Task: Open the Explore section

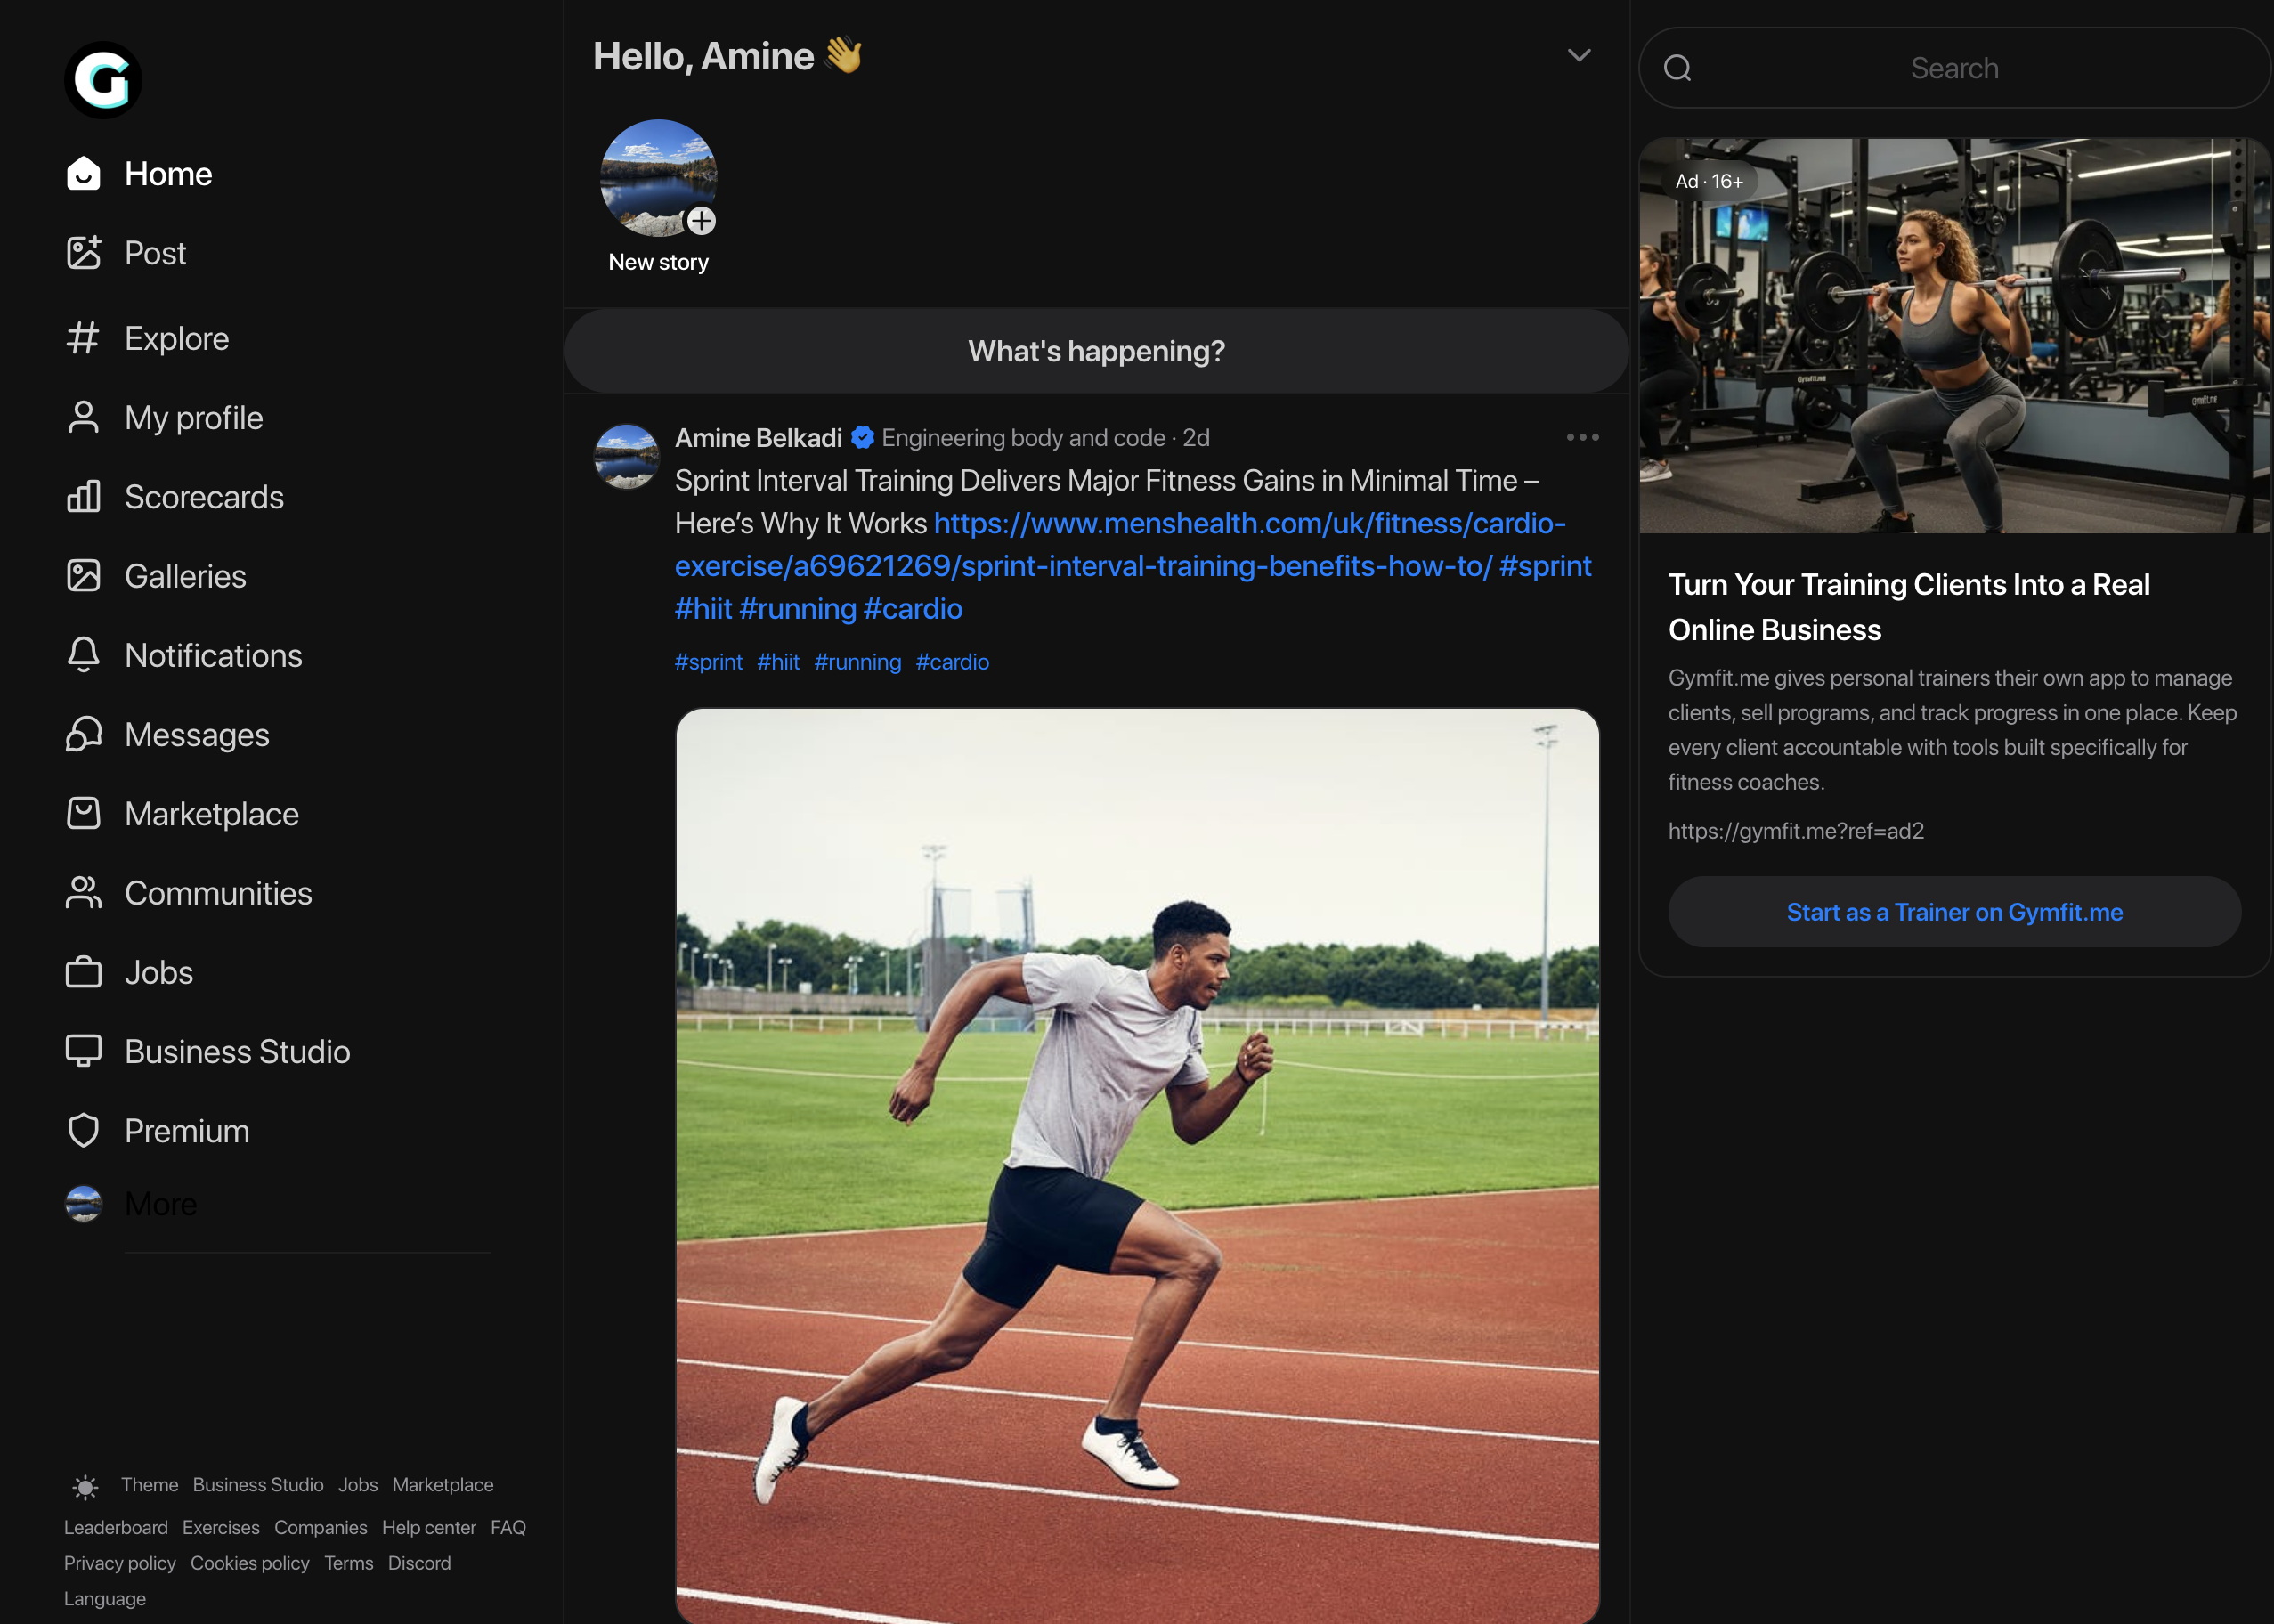Action: [176, 338]
